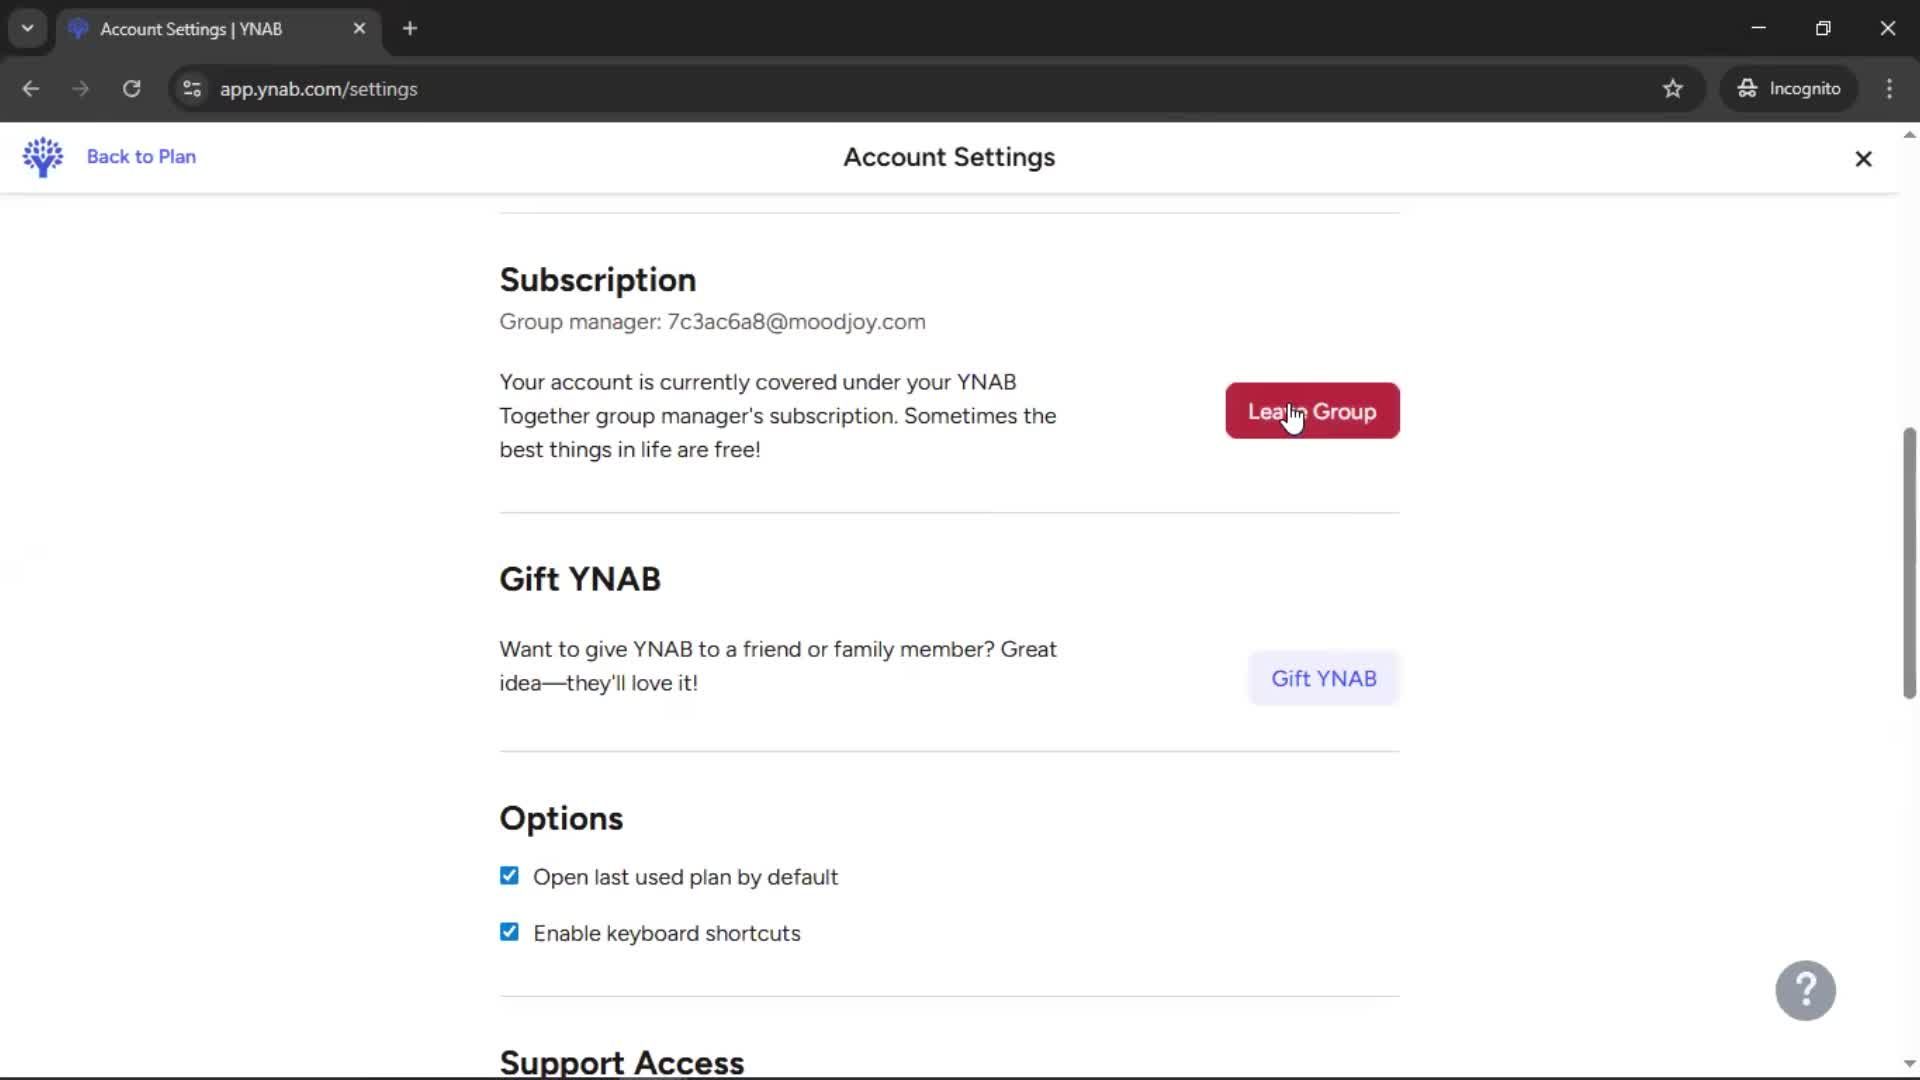This screenshot has width=1920, height=1080.
Task: Close Account Settings with the X icon
Action: [x=1863, y=159]
